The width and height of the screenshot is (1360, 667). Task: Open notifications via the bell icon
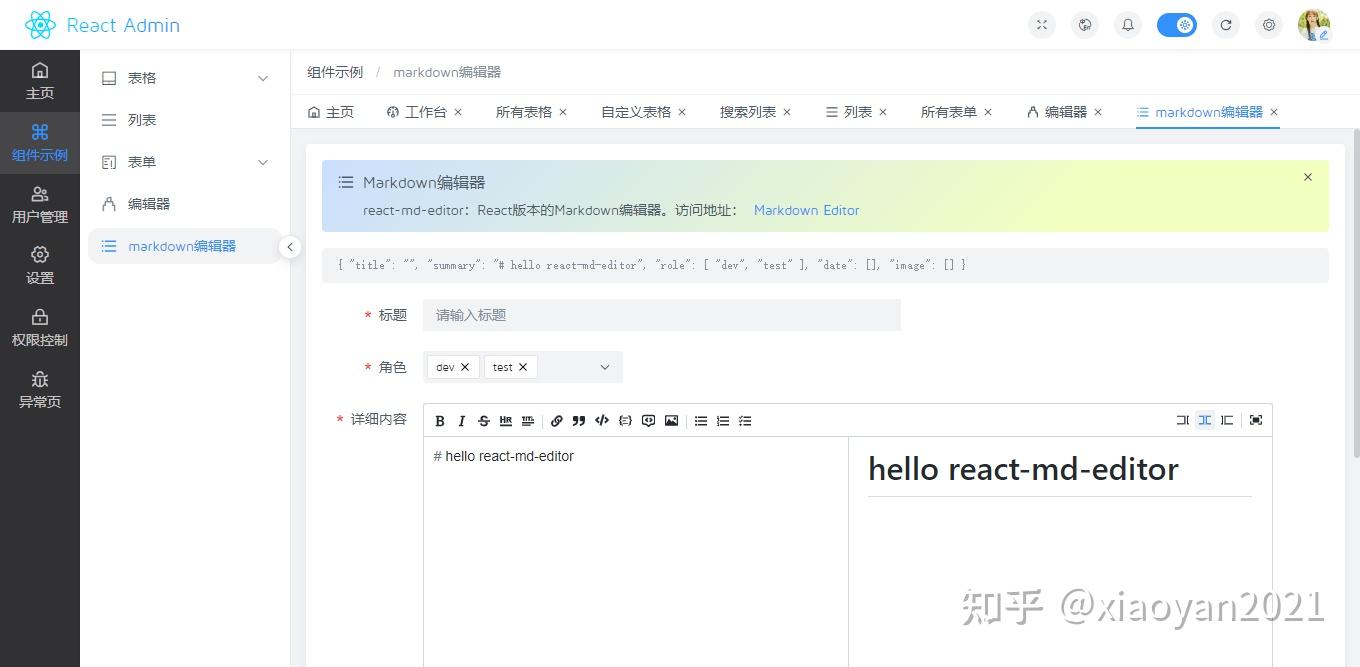[1127, 24]
